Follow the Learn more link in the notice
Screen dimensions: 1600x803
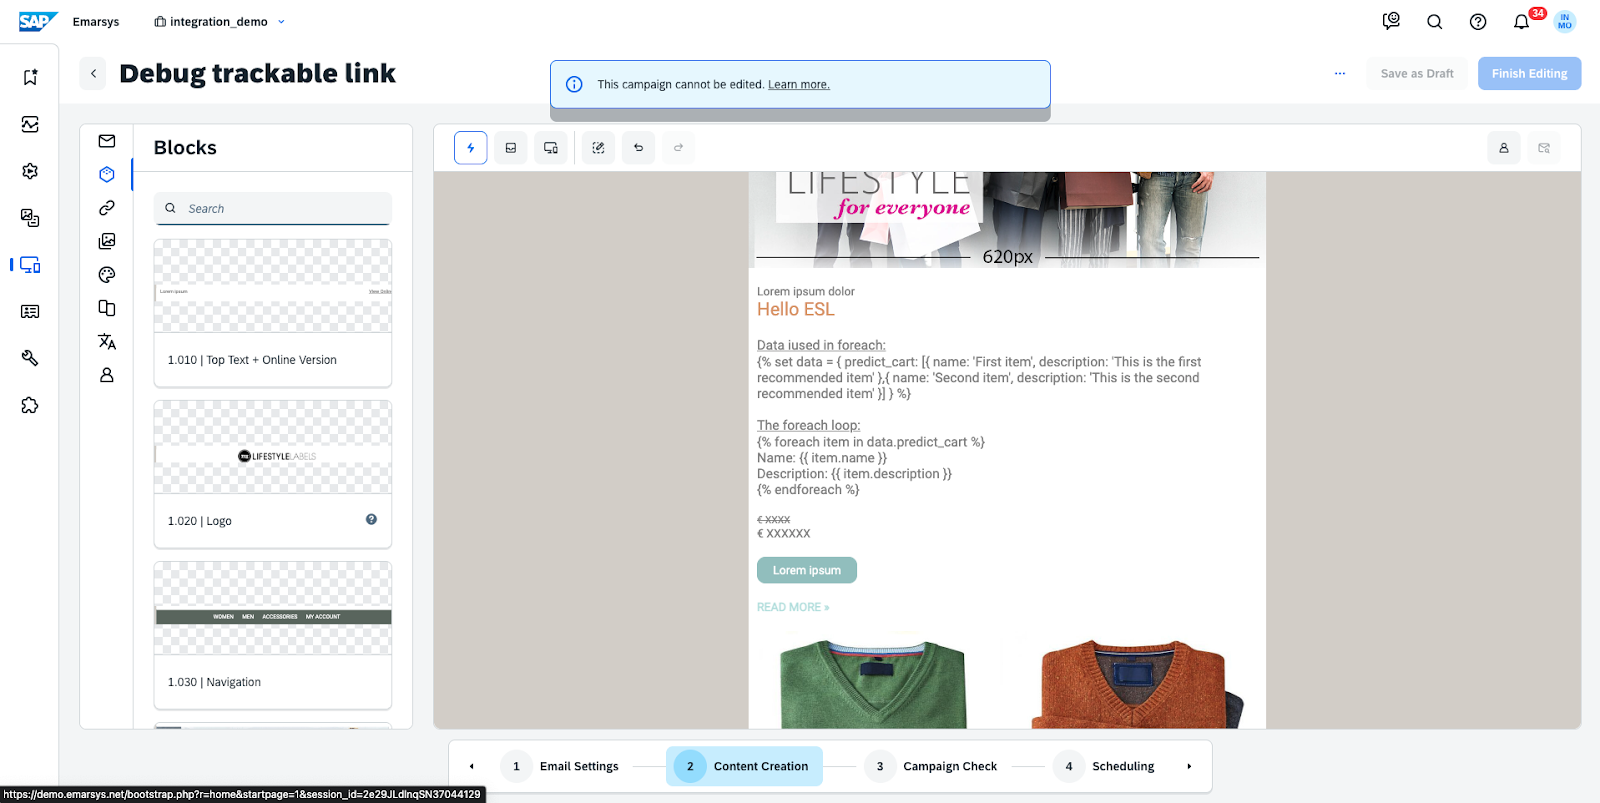(x=799, y=84)
